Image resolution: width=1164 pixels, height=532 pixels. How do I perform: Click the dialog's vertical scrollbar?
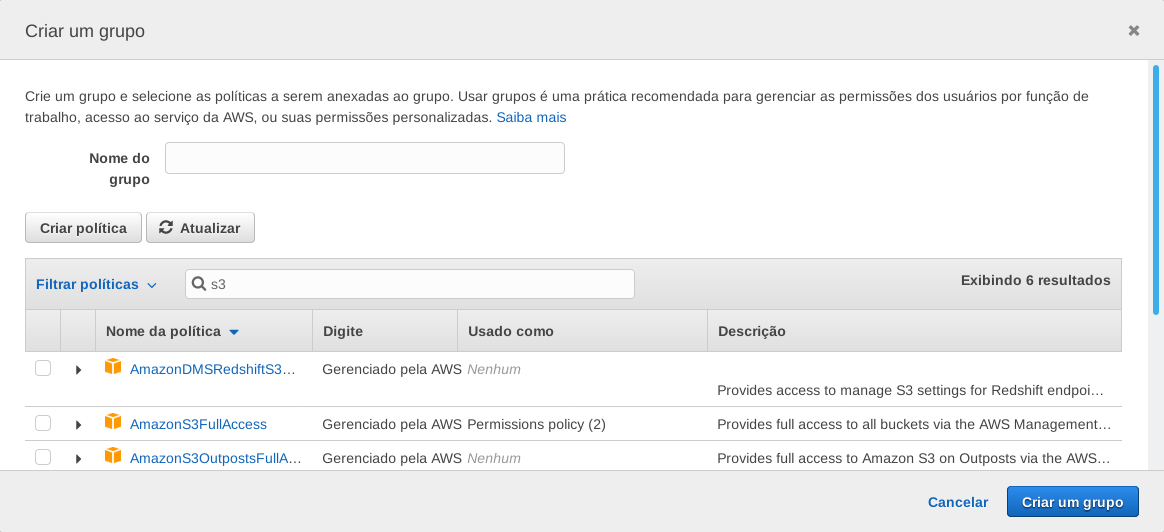[x=1156, y=189]
